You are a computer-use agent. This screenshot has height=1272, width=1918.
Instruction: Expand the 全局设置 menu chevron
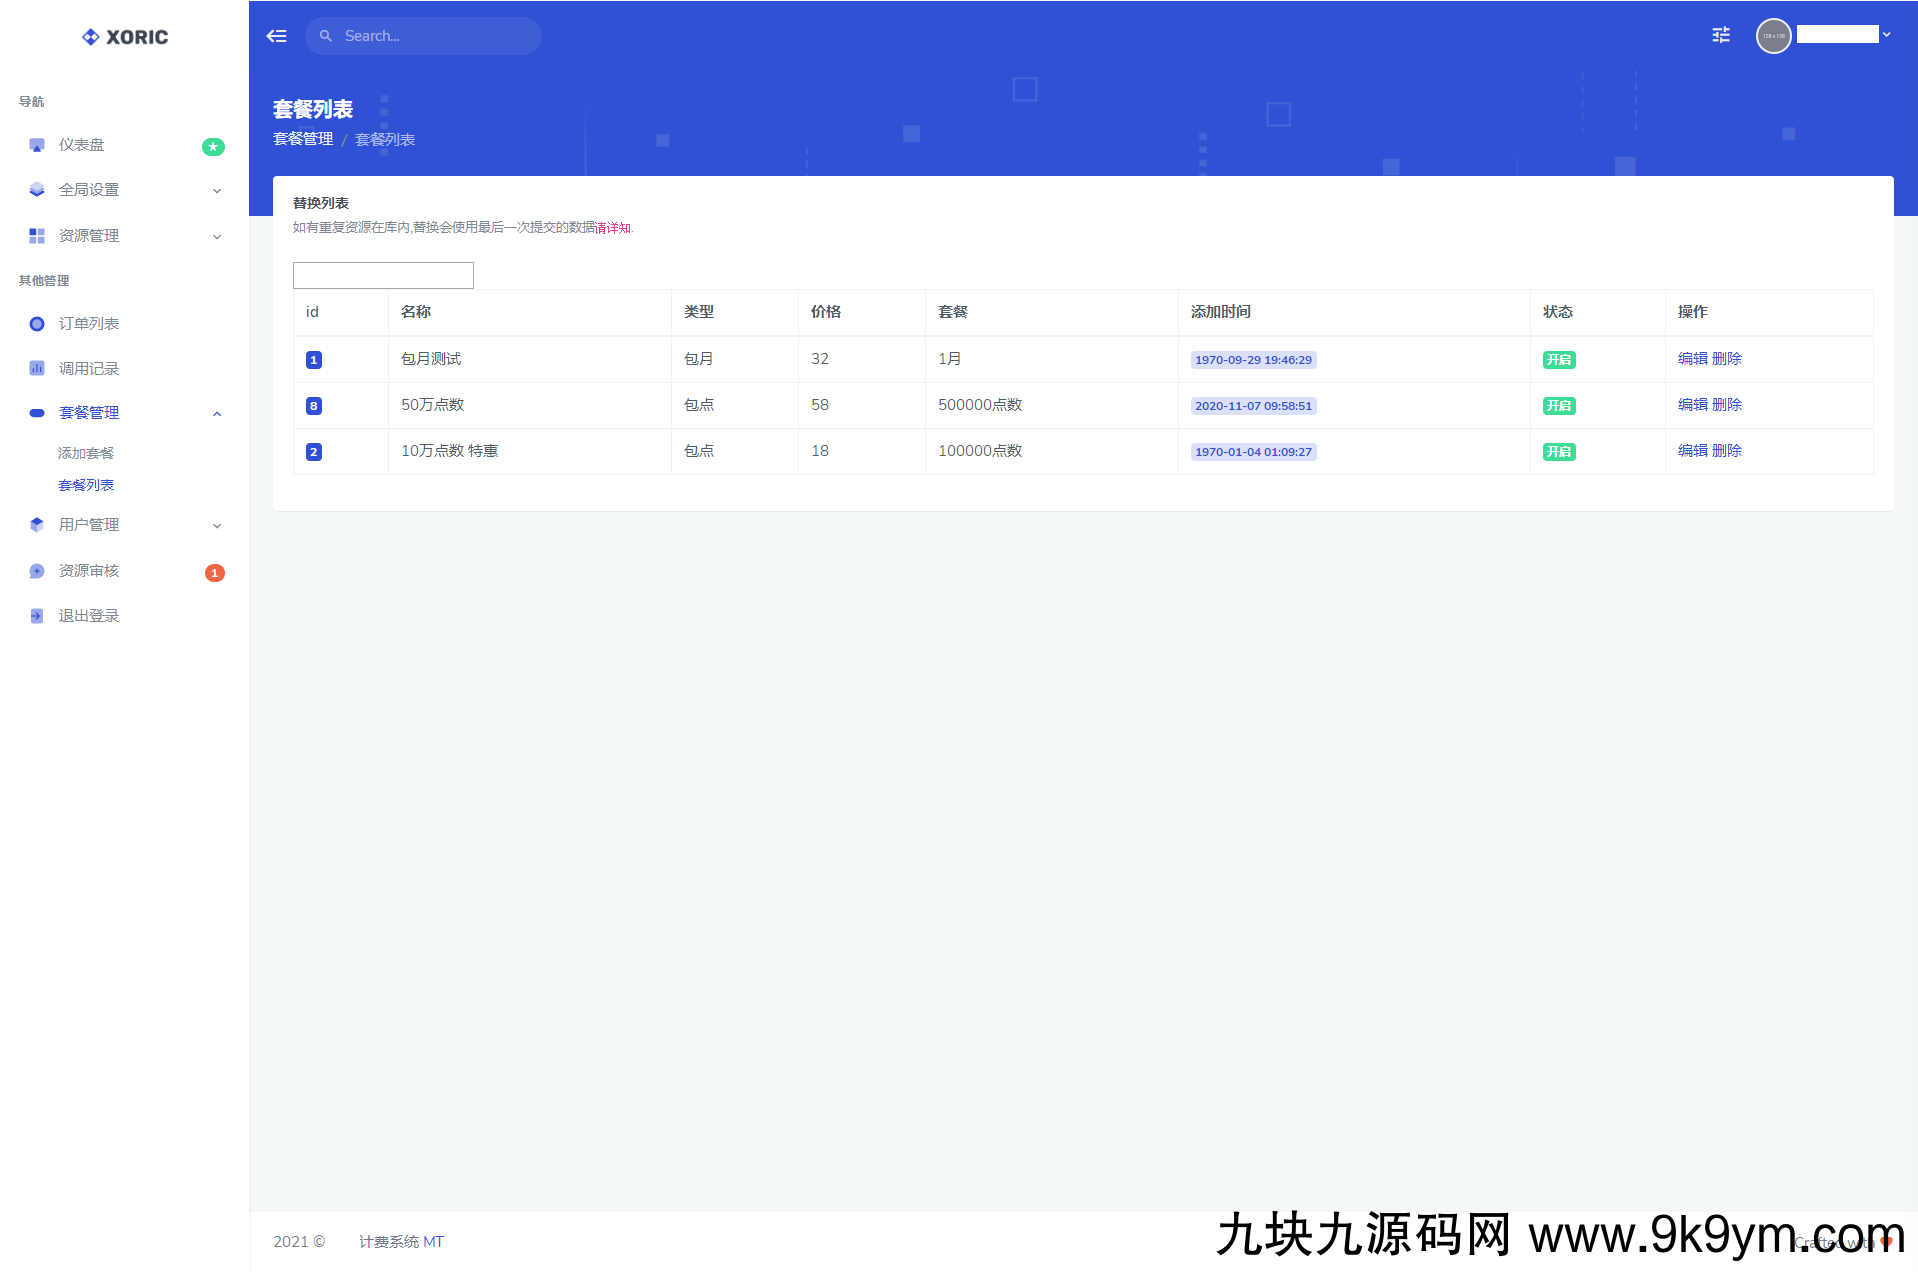(217, 191)
